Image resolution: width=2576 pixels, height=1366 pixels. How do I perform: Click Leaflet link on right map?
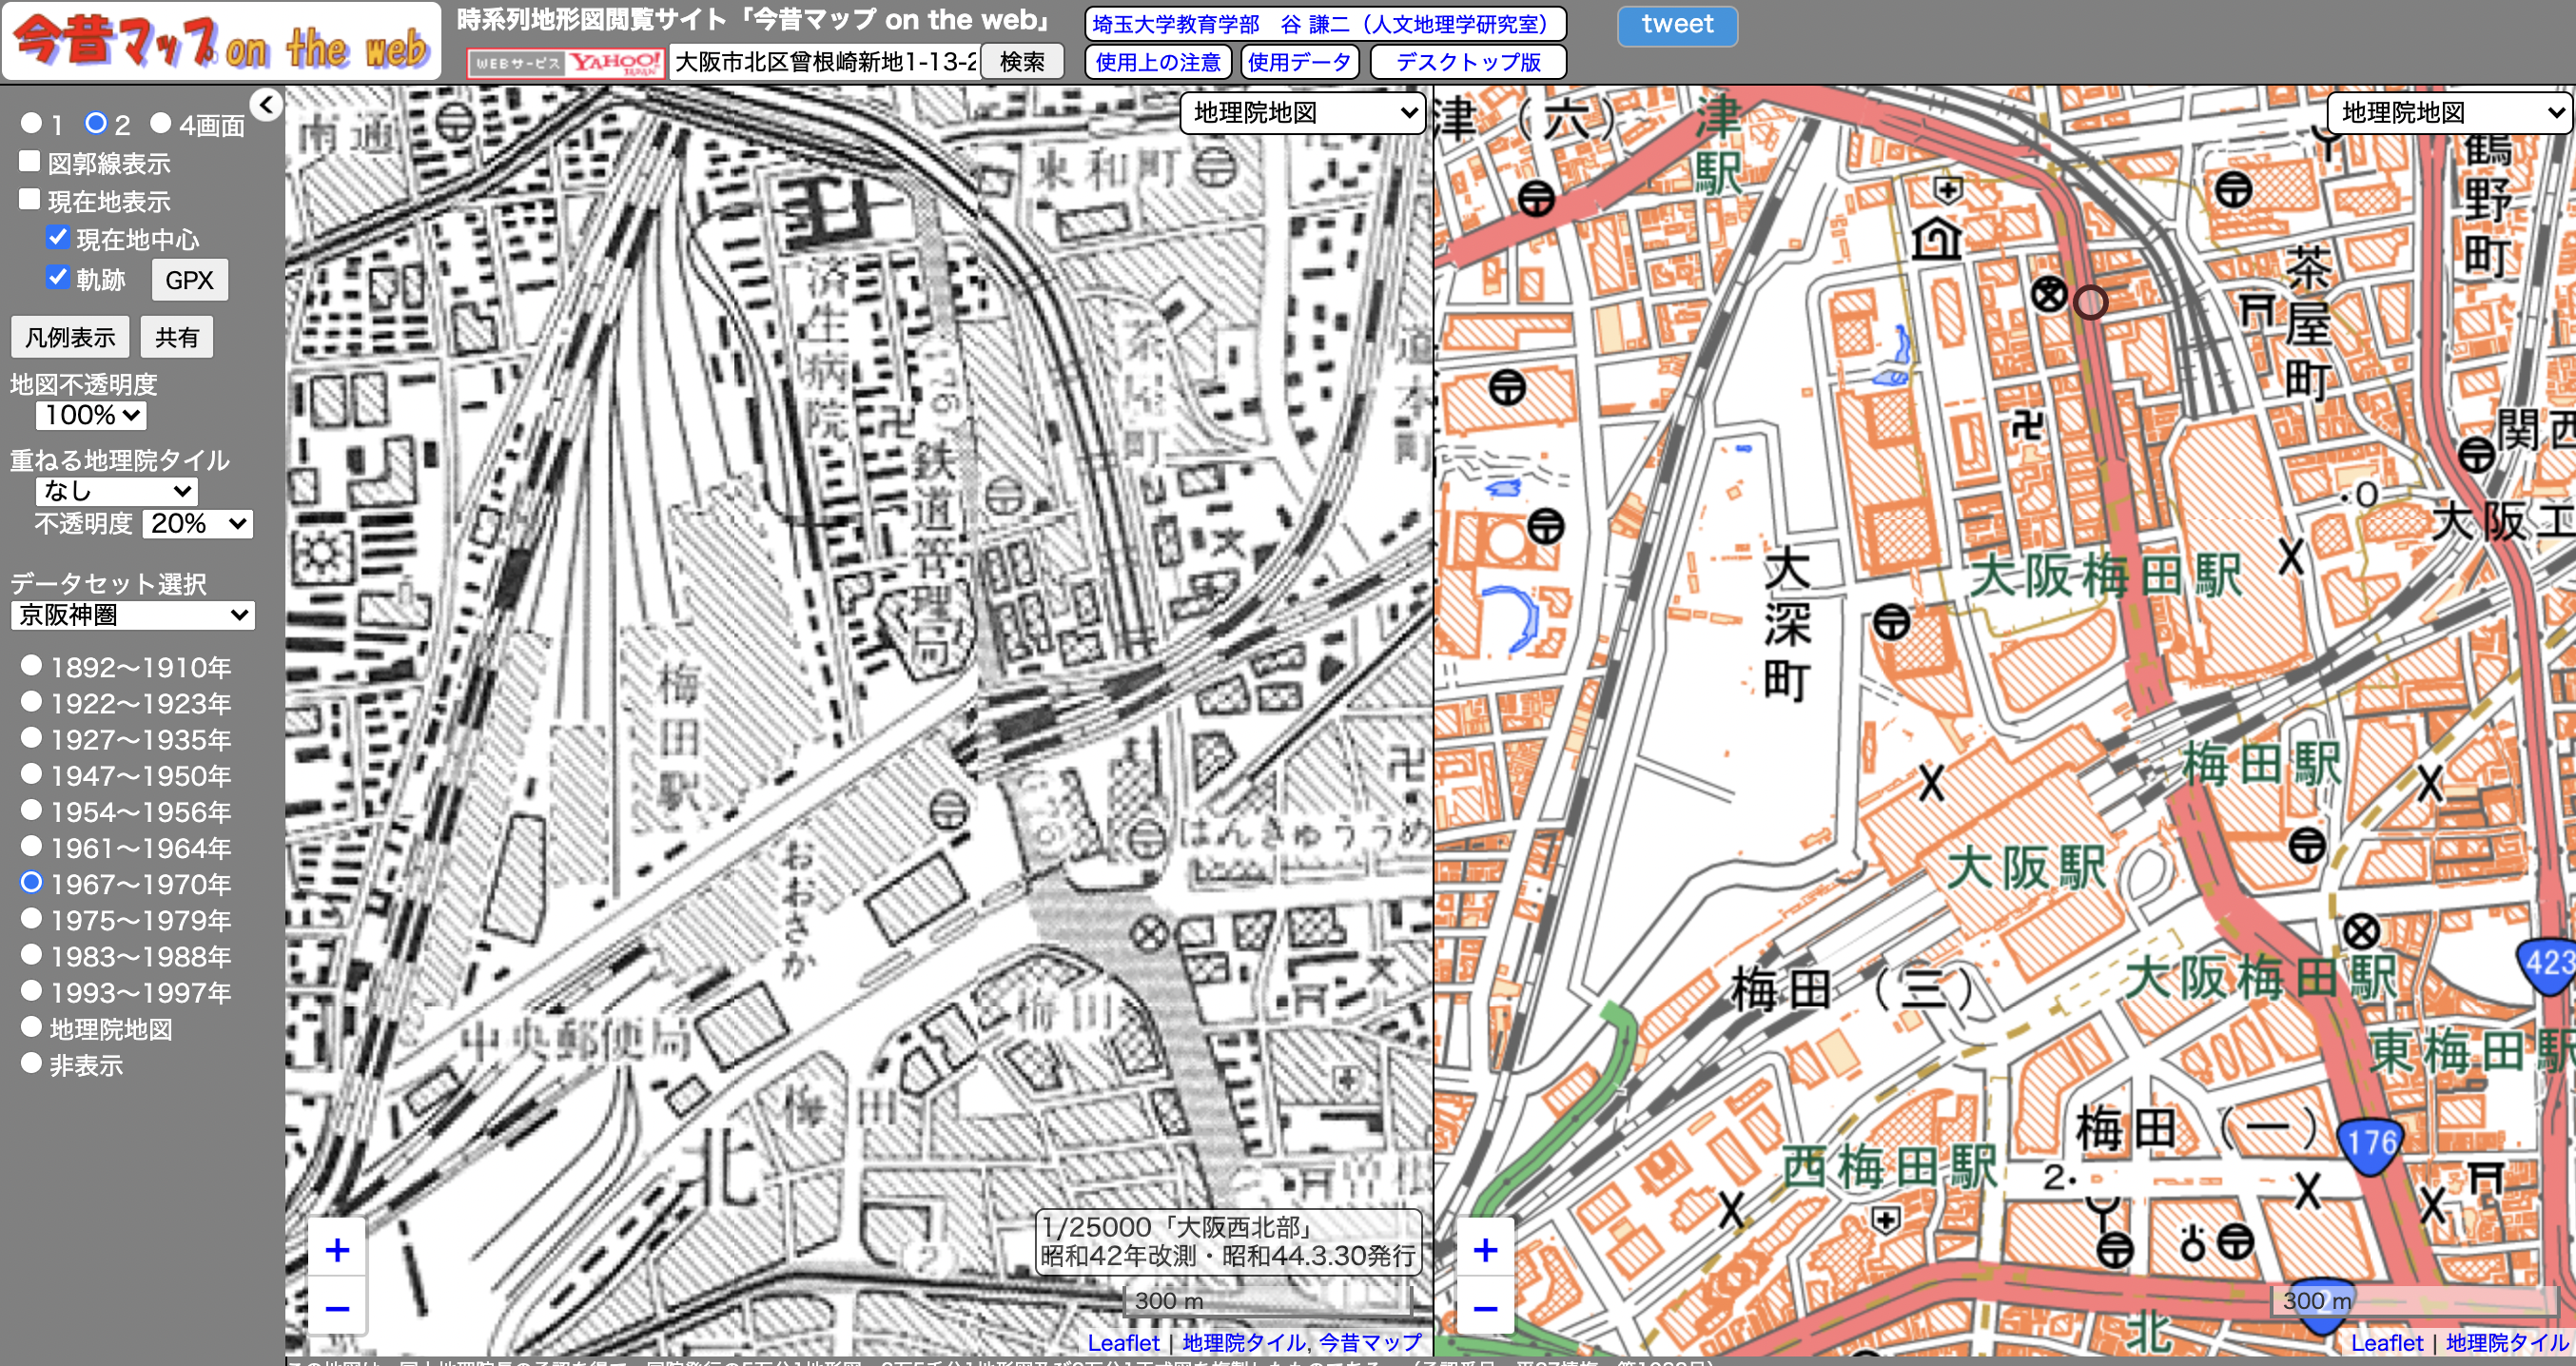coord(2387,1343)
